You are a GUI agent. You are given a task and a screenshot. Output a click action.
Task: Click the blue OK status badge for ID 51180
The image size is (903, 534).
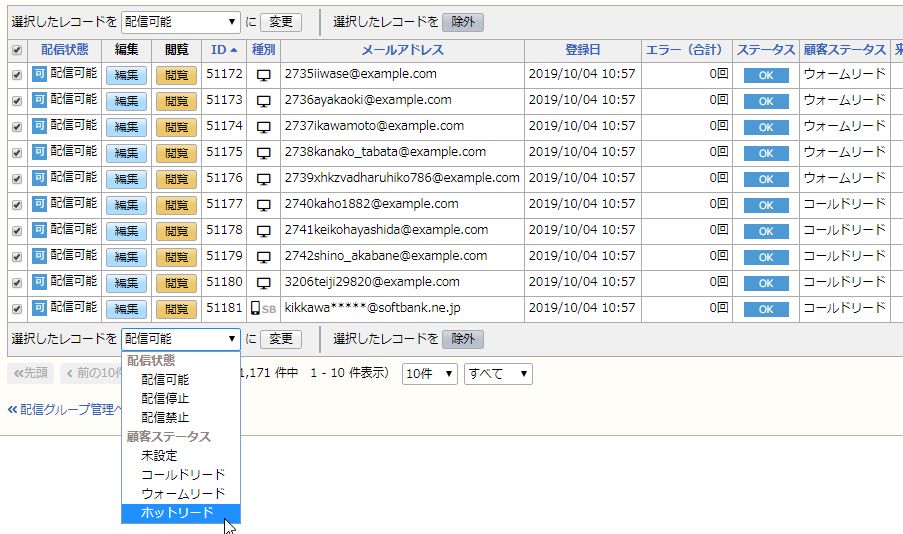coord(765,283)
